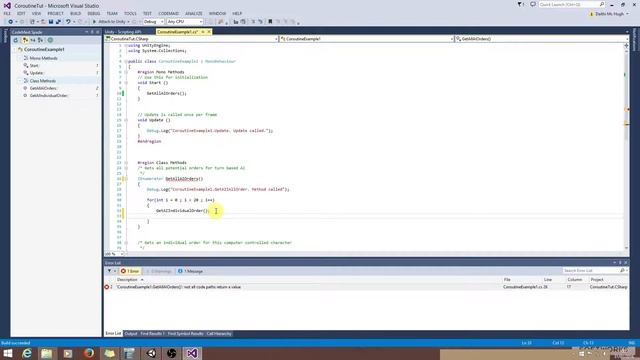Click the notifications flag icon
Viewport: 640px width, 360px height.
pos(520,4)
